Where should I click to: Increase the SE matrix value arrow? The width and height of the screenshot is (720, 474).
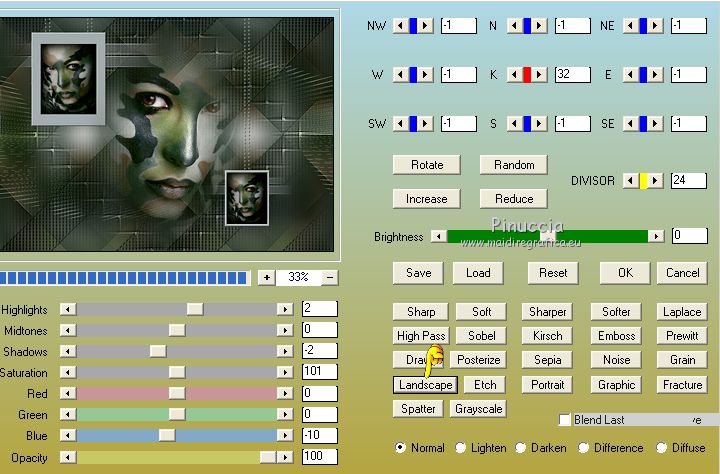[x=656, y=124]
